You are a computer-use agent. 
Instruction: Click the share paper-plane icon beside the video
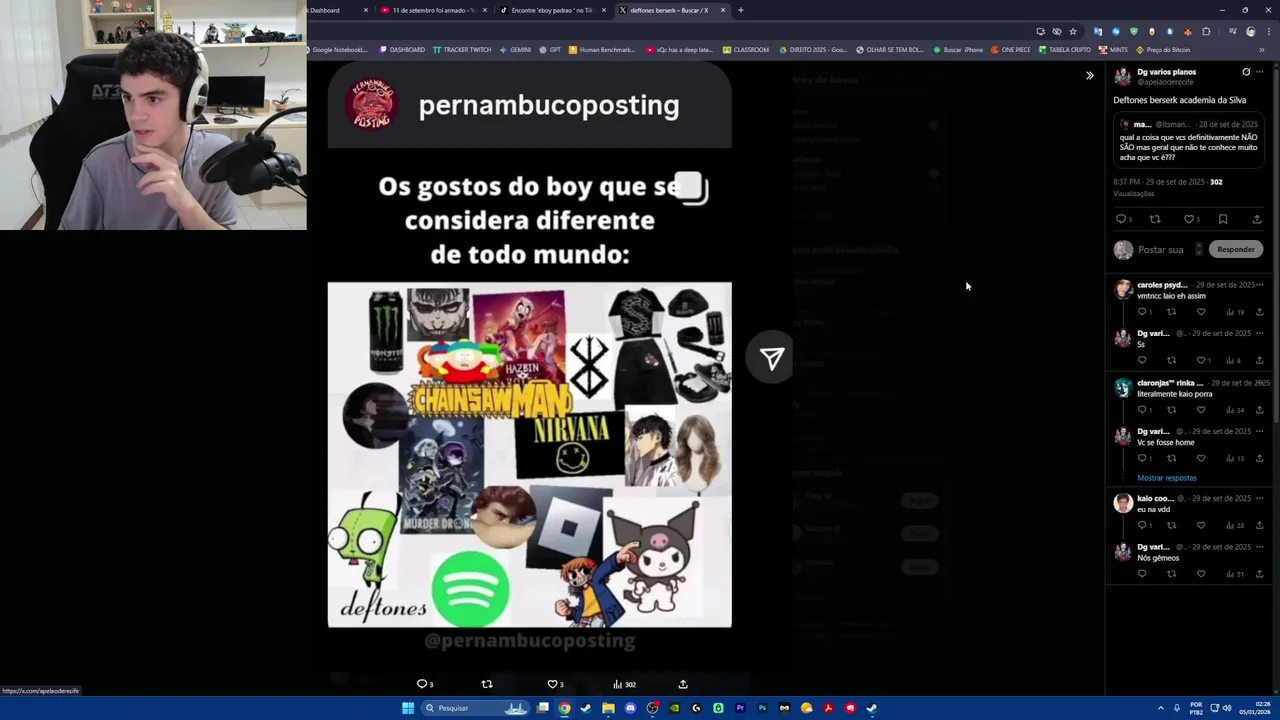(771, 359)
